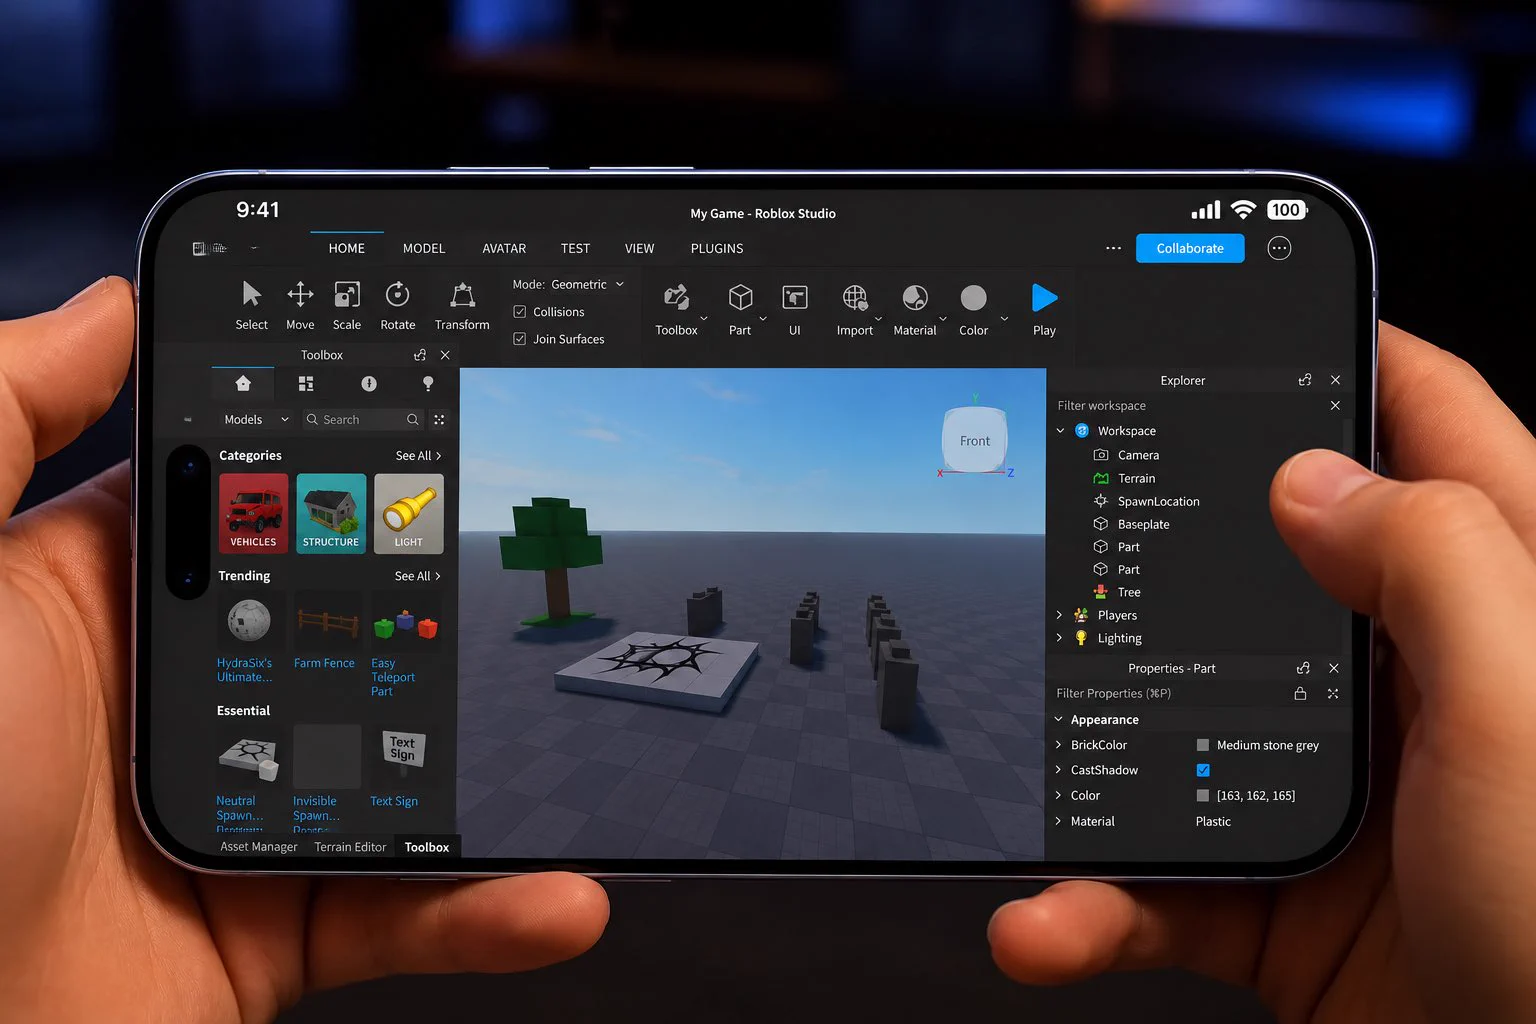
Task: Open Toolbox inventory grid tab
Action: (306, 384)
